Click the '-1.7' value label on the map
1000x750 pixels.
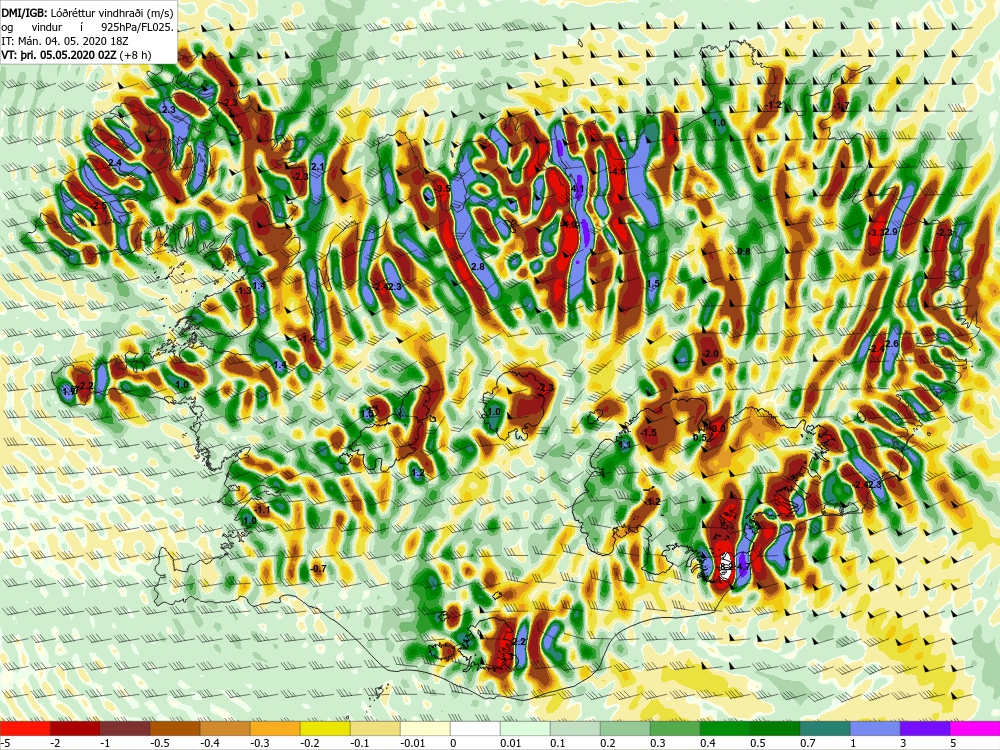coord(842,107)
